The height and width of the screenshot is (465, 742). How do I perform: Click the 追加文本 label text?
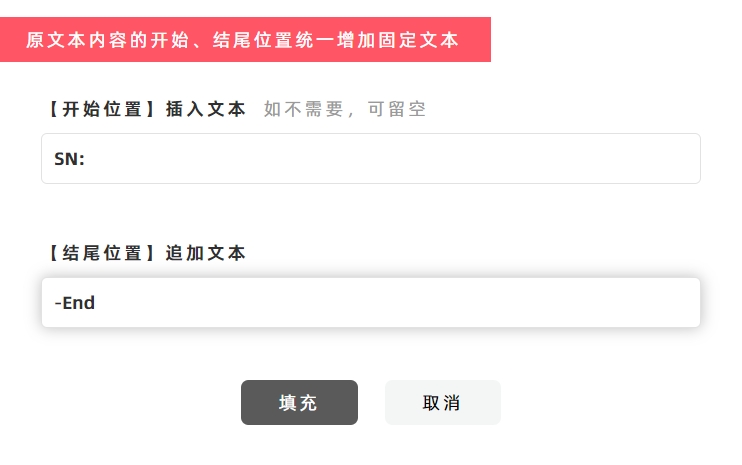(x=206, y=254)
